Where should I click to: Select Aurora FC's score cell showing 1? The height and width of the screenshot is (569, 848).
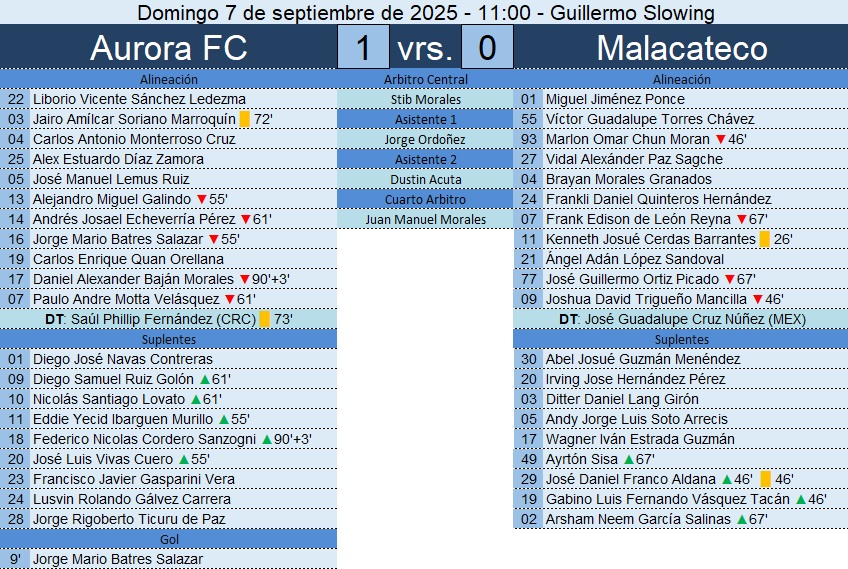pos(364,47)
